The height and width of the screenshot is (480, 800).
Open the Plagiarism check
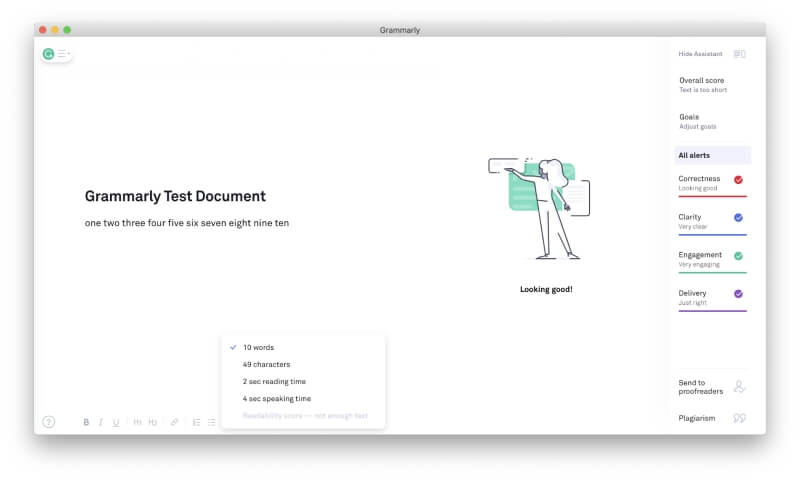696,418
